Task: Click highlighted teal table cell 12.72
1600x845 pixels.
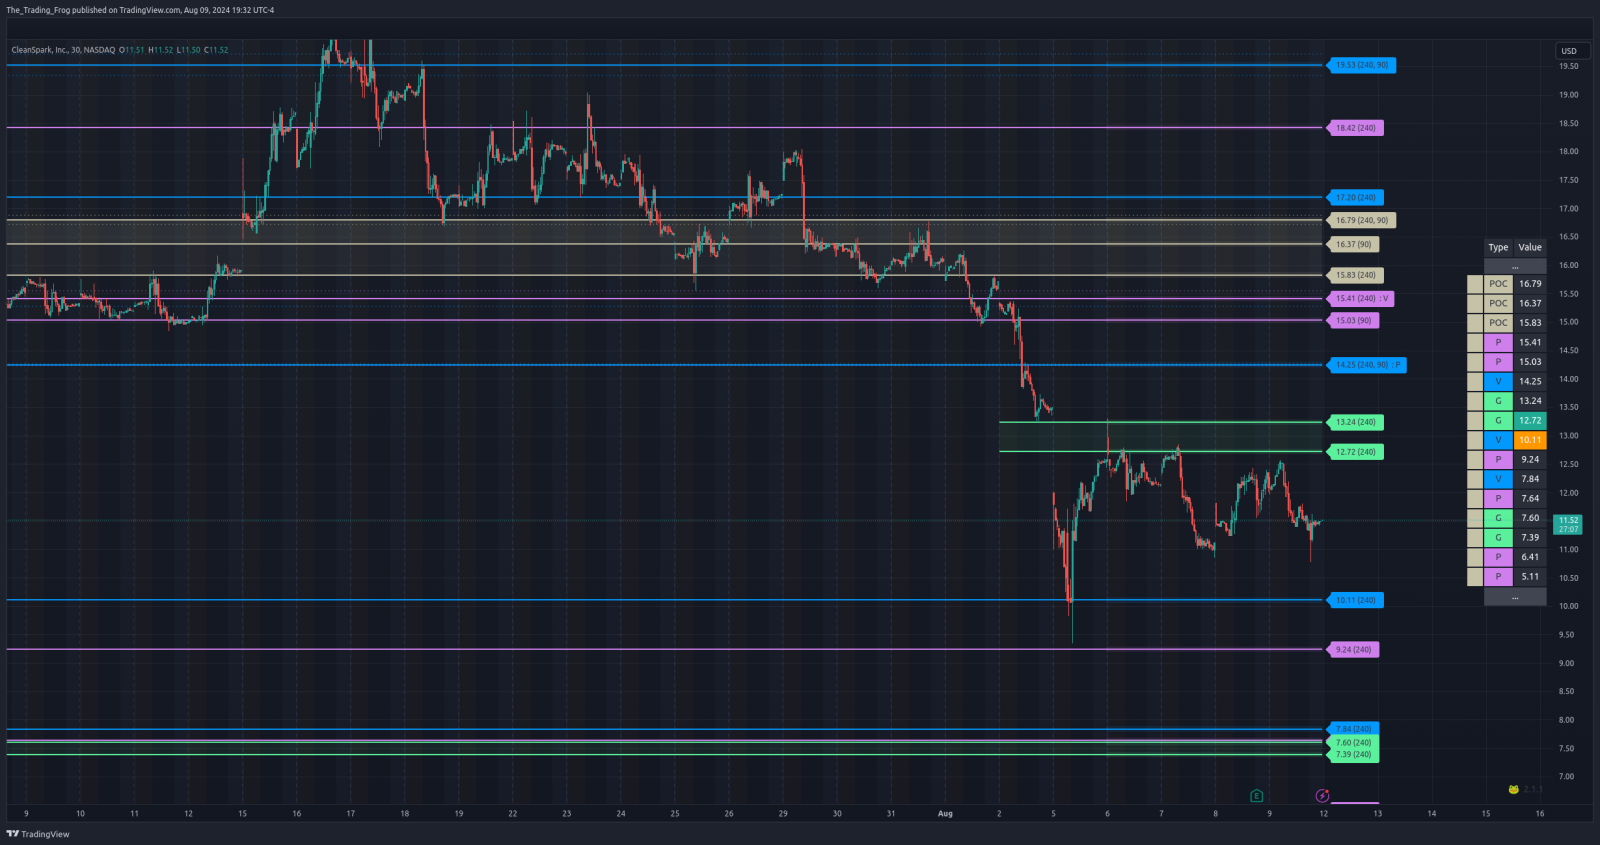Action: click(x=1530, y=420)
